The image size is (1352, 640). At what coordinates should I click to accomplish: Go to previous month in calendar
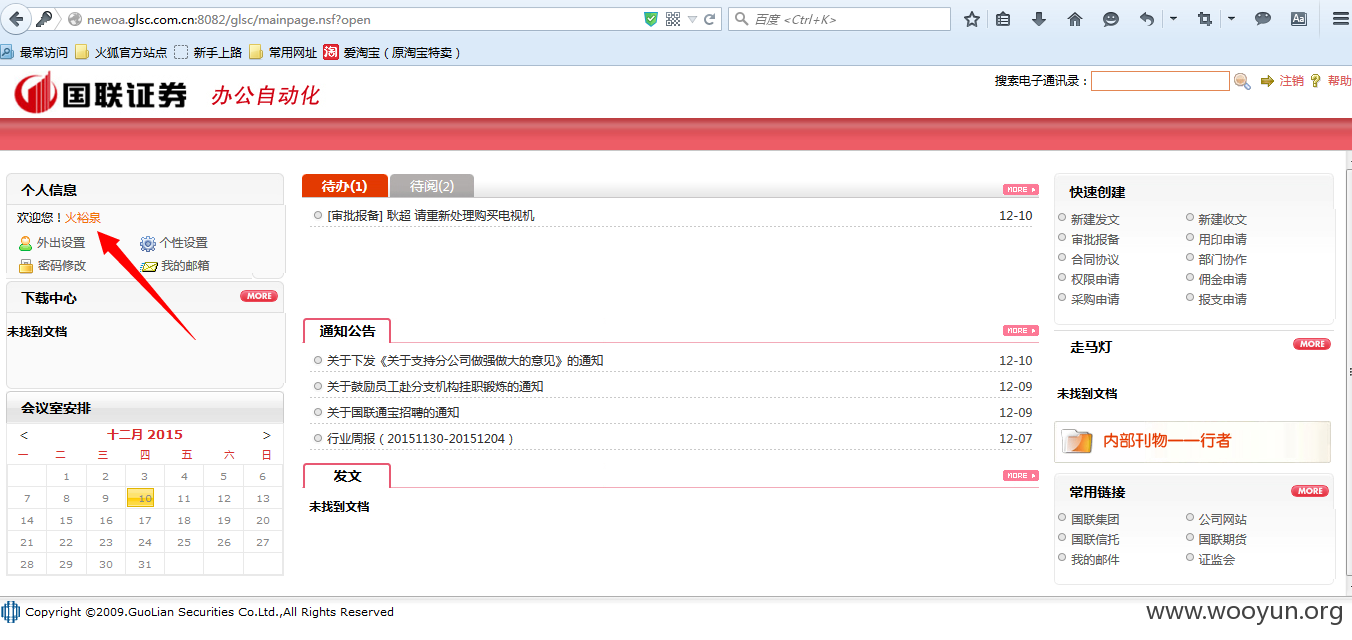(24, 435)
